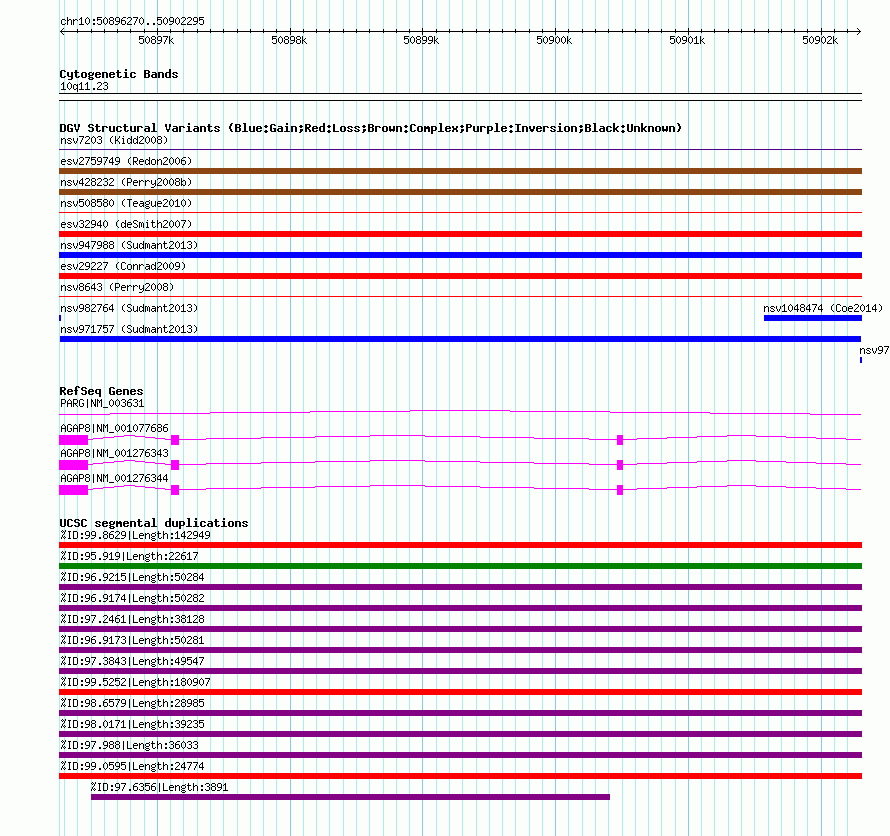
Task: Click the 10q11.23 band label
Action: 84,86
